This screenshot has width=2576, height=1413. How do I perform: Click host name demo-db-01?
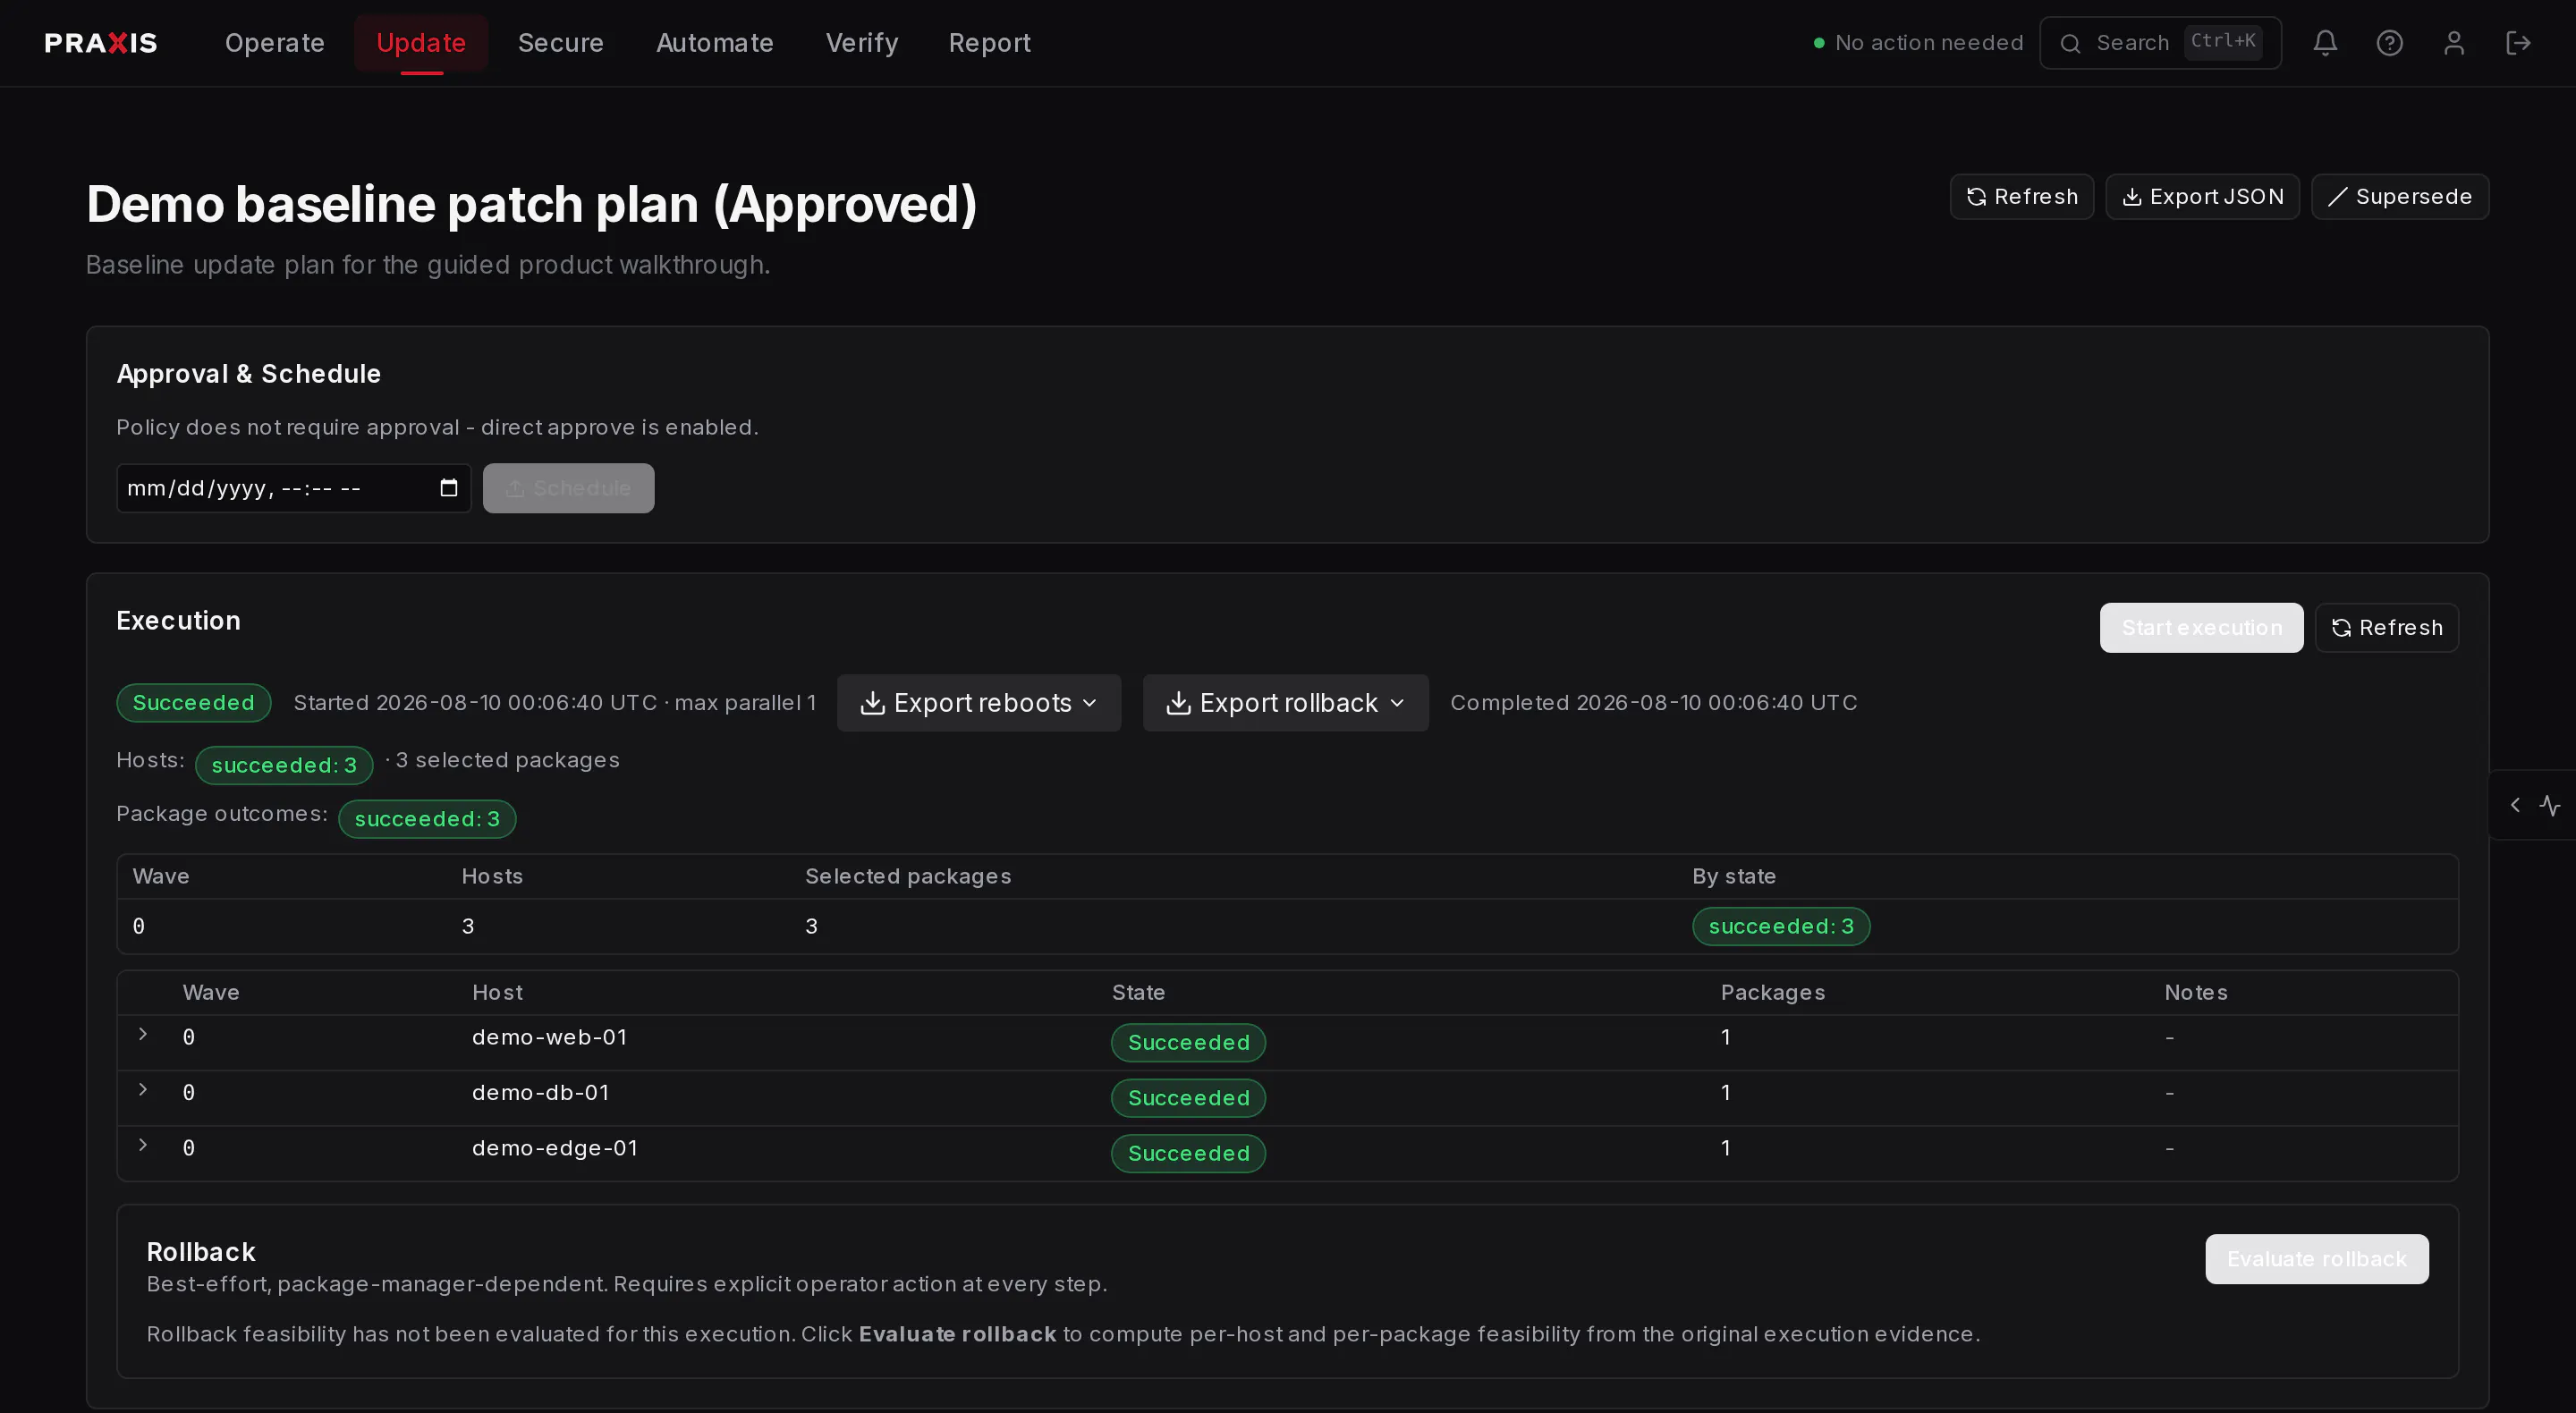click(x=540, y=1092)
